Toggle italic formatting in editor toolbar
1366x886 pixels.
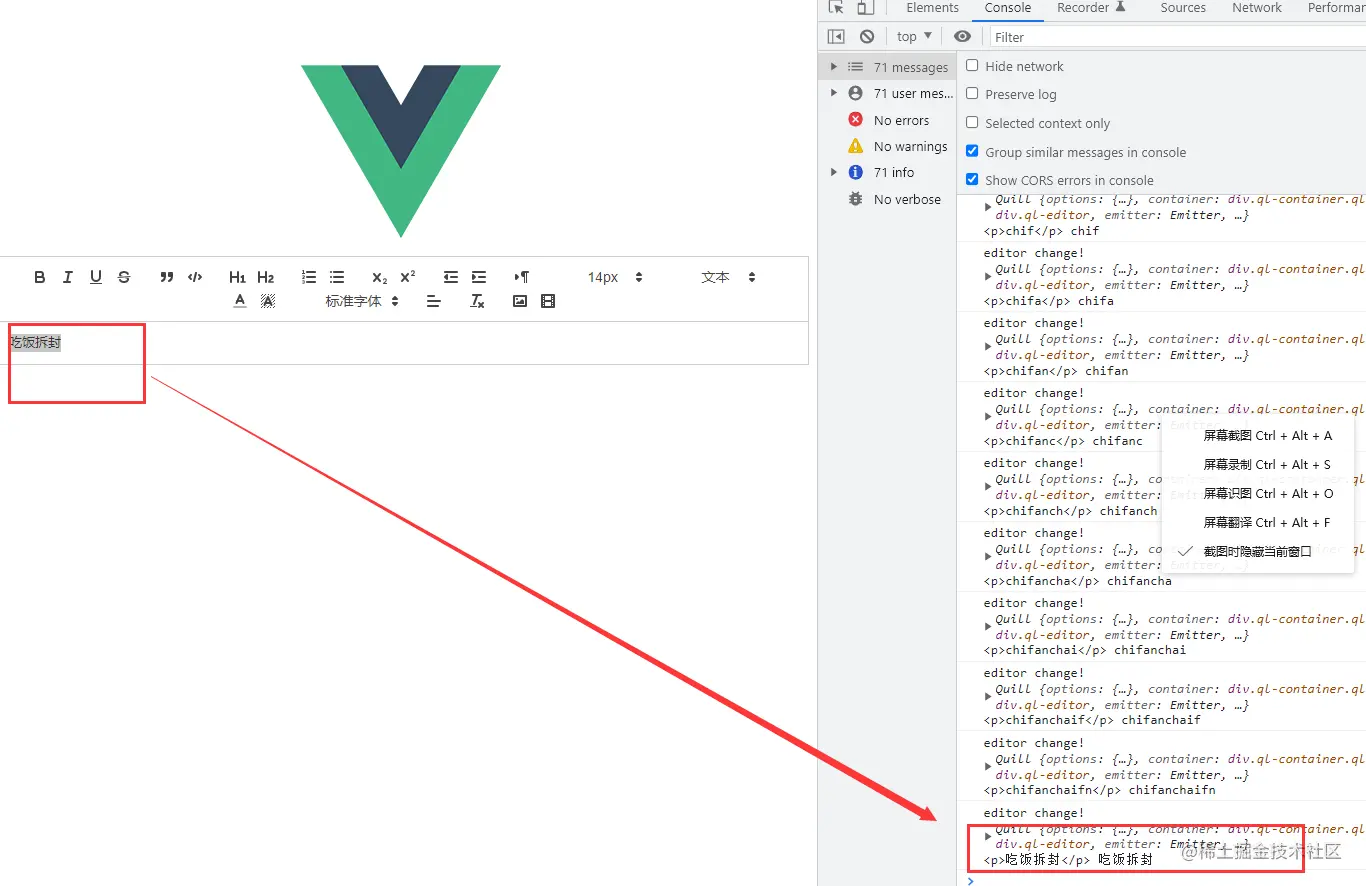click(x=68, y=277)
